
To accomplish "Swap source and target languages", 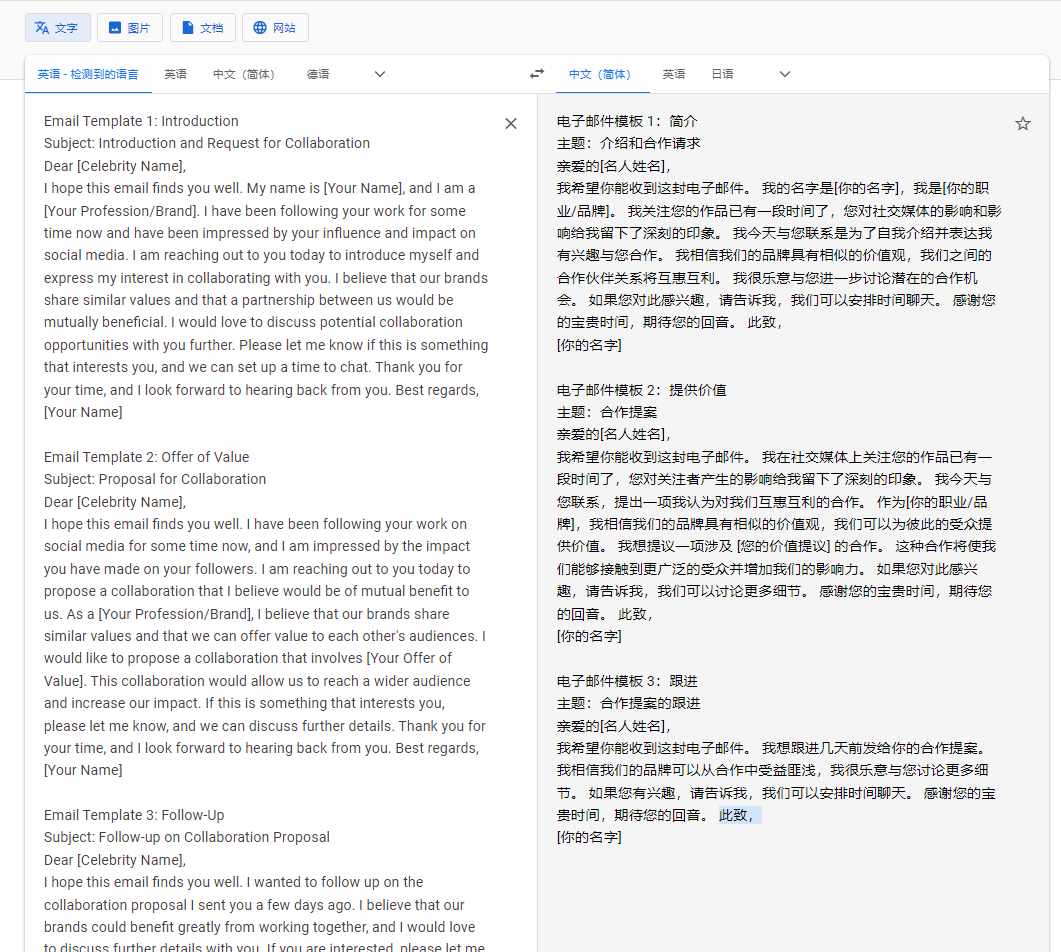I will coord(537,74).
